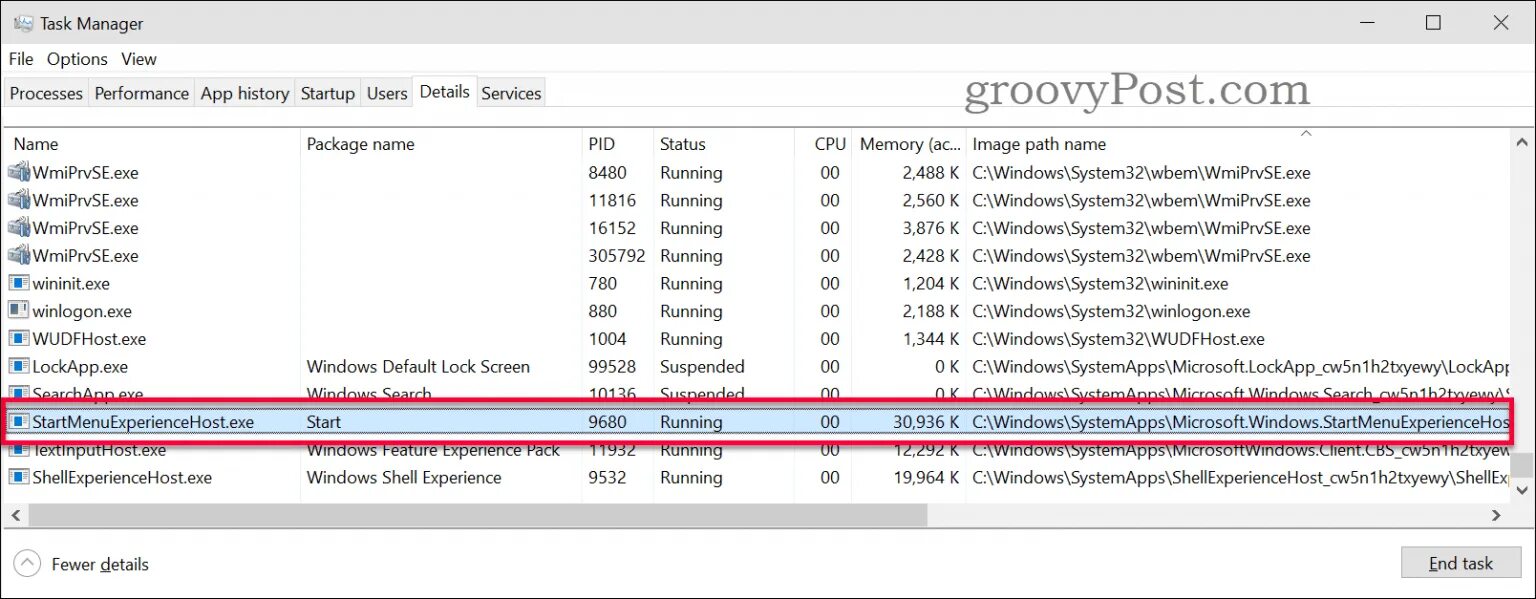Switch to the Processes tab
Screen dimensions: 1536x599
point(46,93)
